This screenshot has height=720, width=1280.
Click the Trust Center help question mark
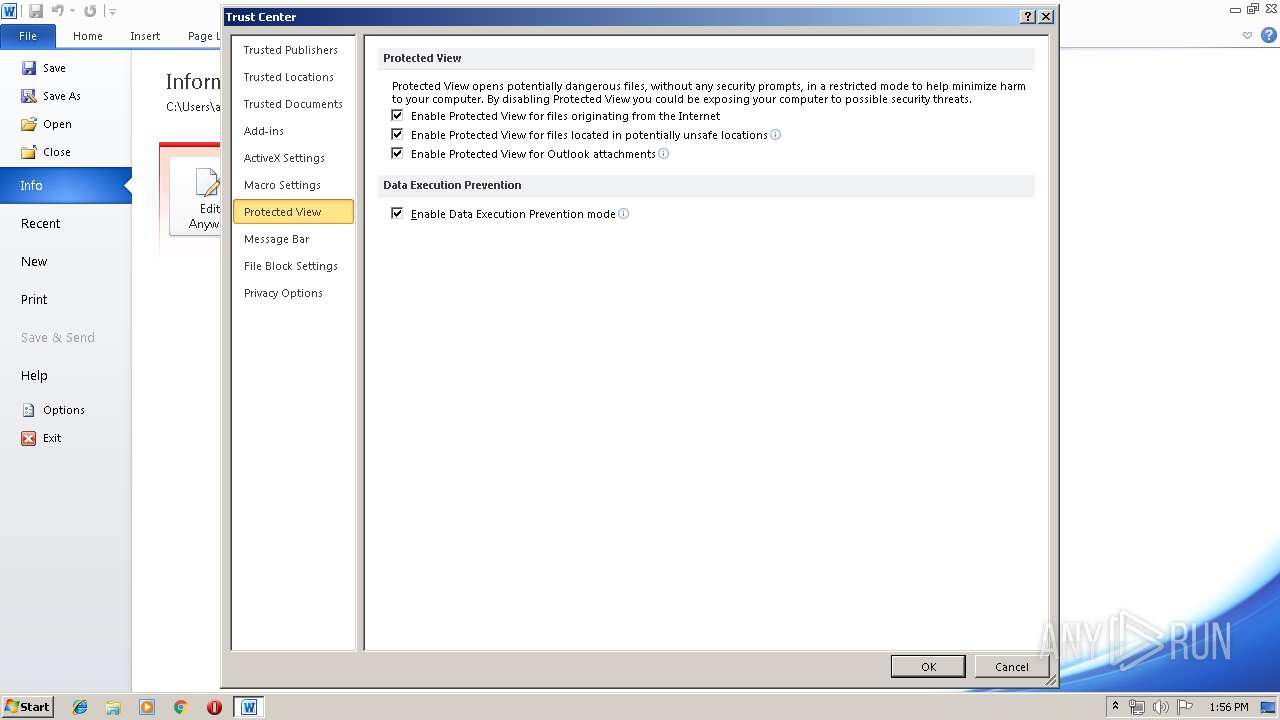click(x=1028, y=17)
